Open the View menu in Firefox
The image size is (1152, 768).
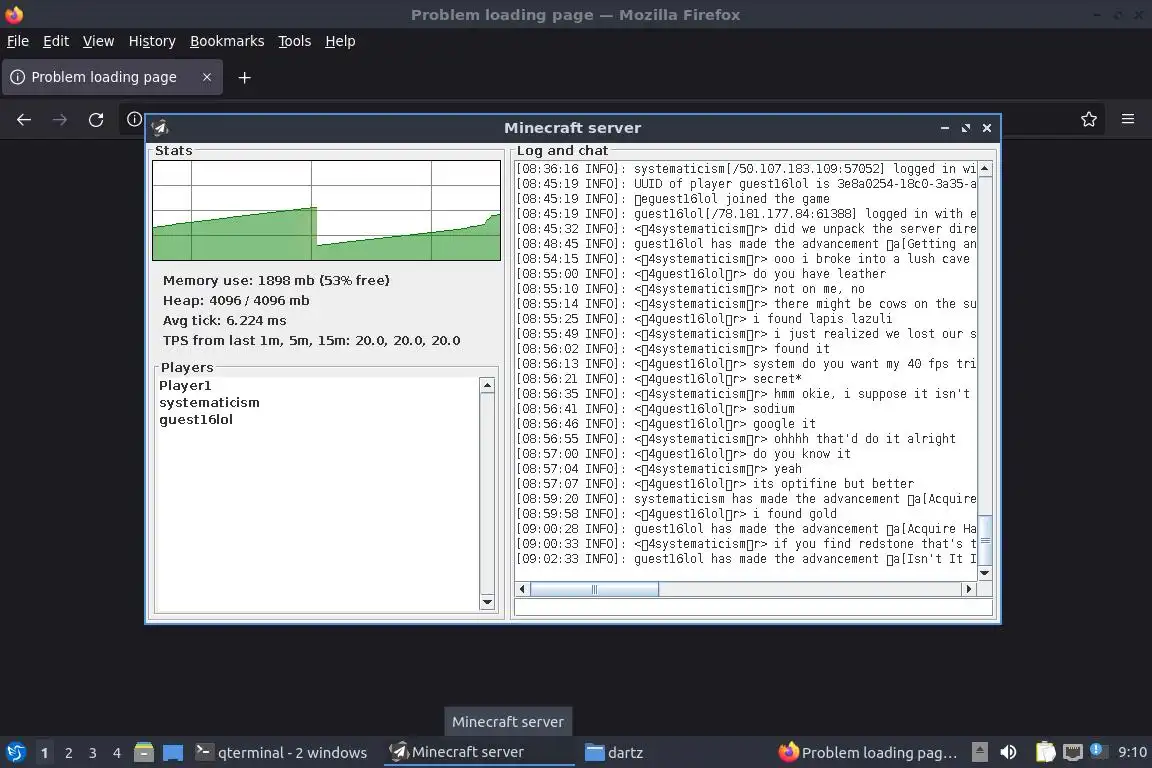(x=98, y=41)
